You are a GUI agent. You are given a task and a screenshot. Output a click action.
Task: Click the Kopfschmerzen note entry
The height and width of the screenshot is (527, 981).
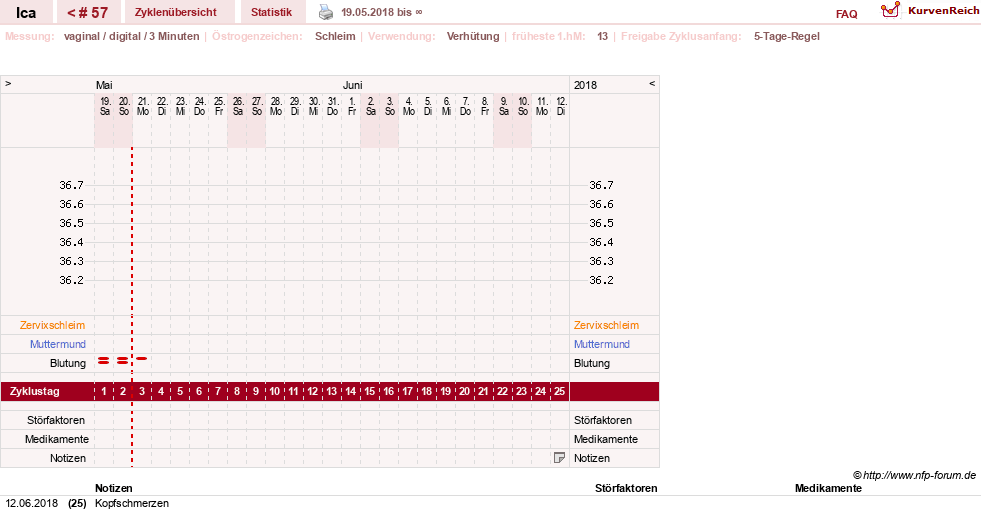pos(132,503)
